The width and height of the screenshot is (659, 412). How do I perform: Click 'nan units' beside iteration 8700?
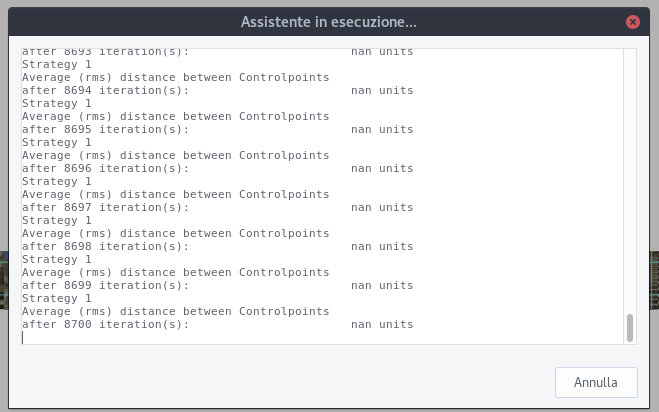click(382, 325)
